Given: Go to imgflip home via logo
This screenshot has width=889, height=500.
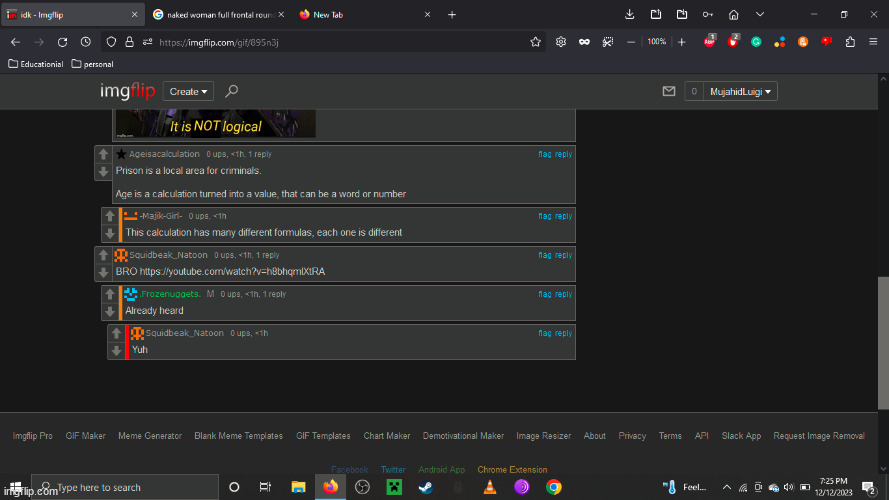Looking at the screenshot, I should (128, 91).
